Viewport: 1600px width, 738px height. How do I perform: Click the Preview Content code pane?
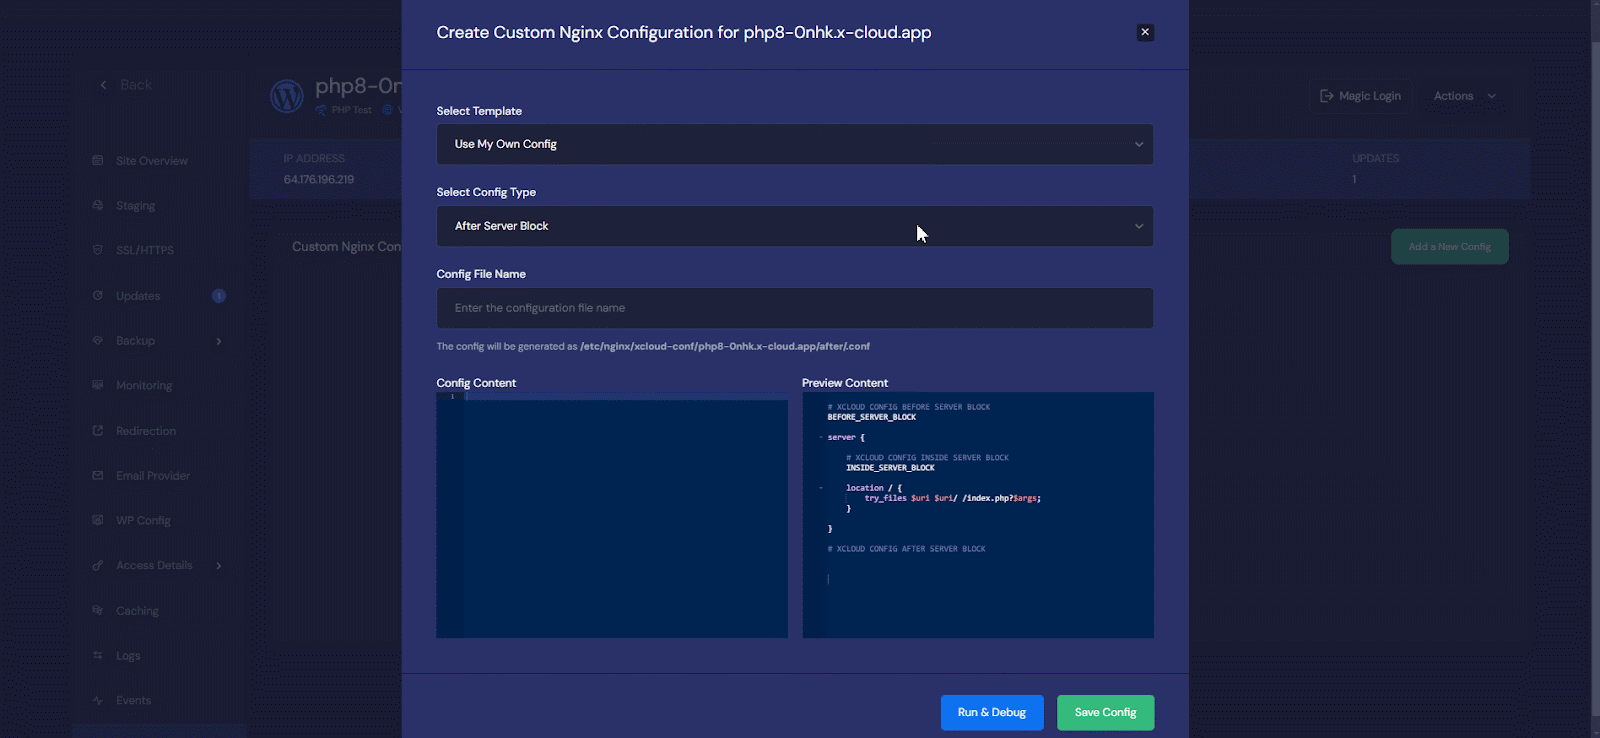click(978, 515)
